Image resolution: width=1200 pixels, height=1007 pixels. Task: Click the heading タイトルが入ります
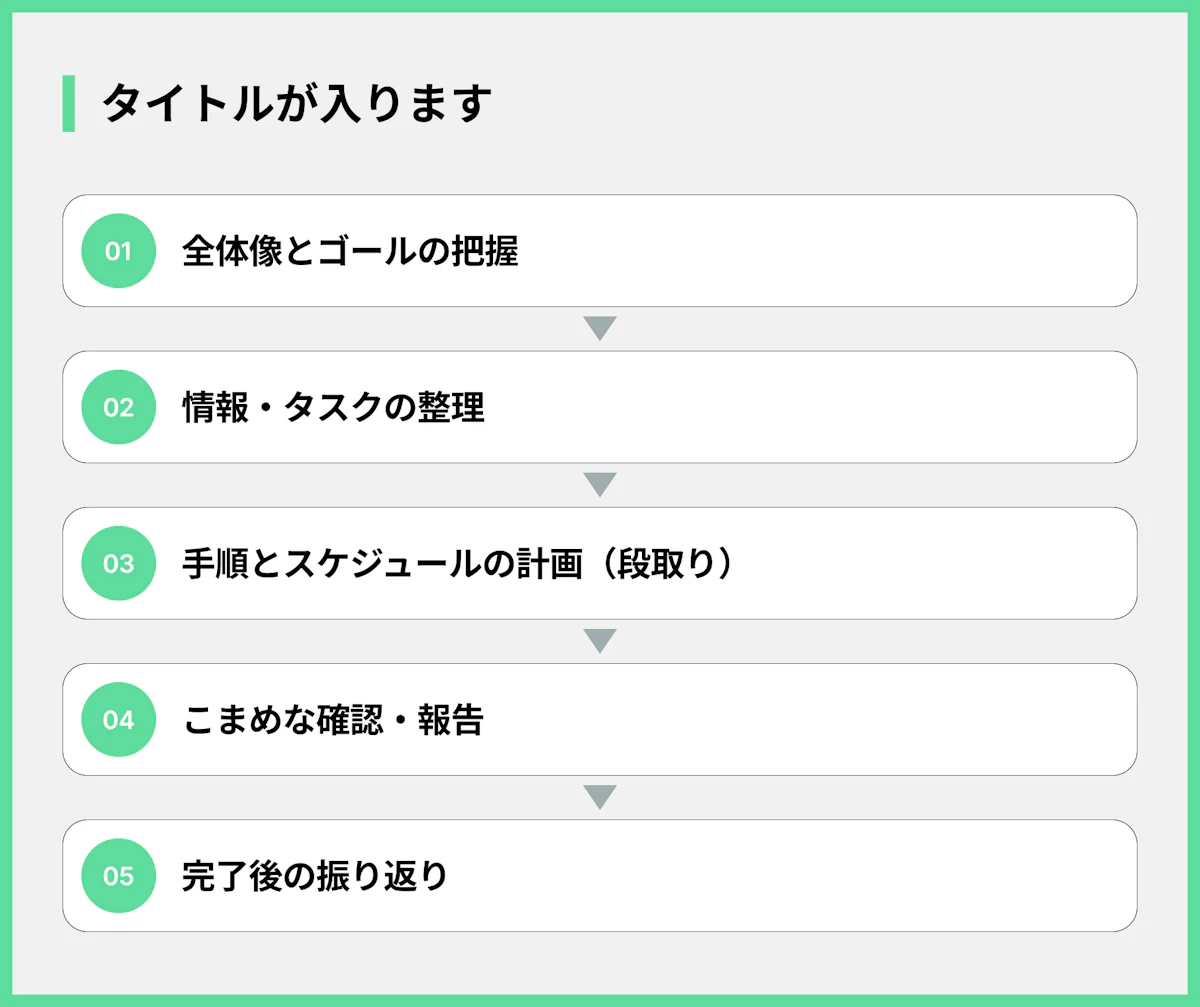tap(297, 104)
